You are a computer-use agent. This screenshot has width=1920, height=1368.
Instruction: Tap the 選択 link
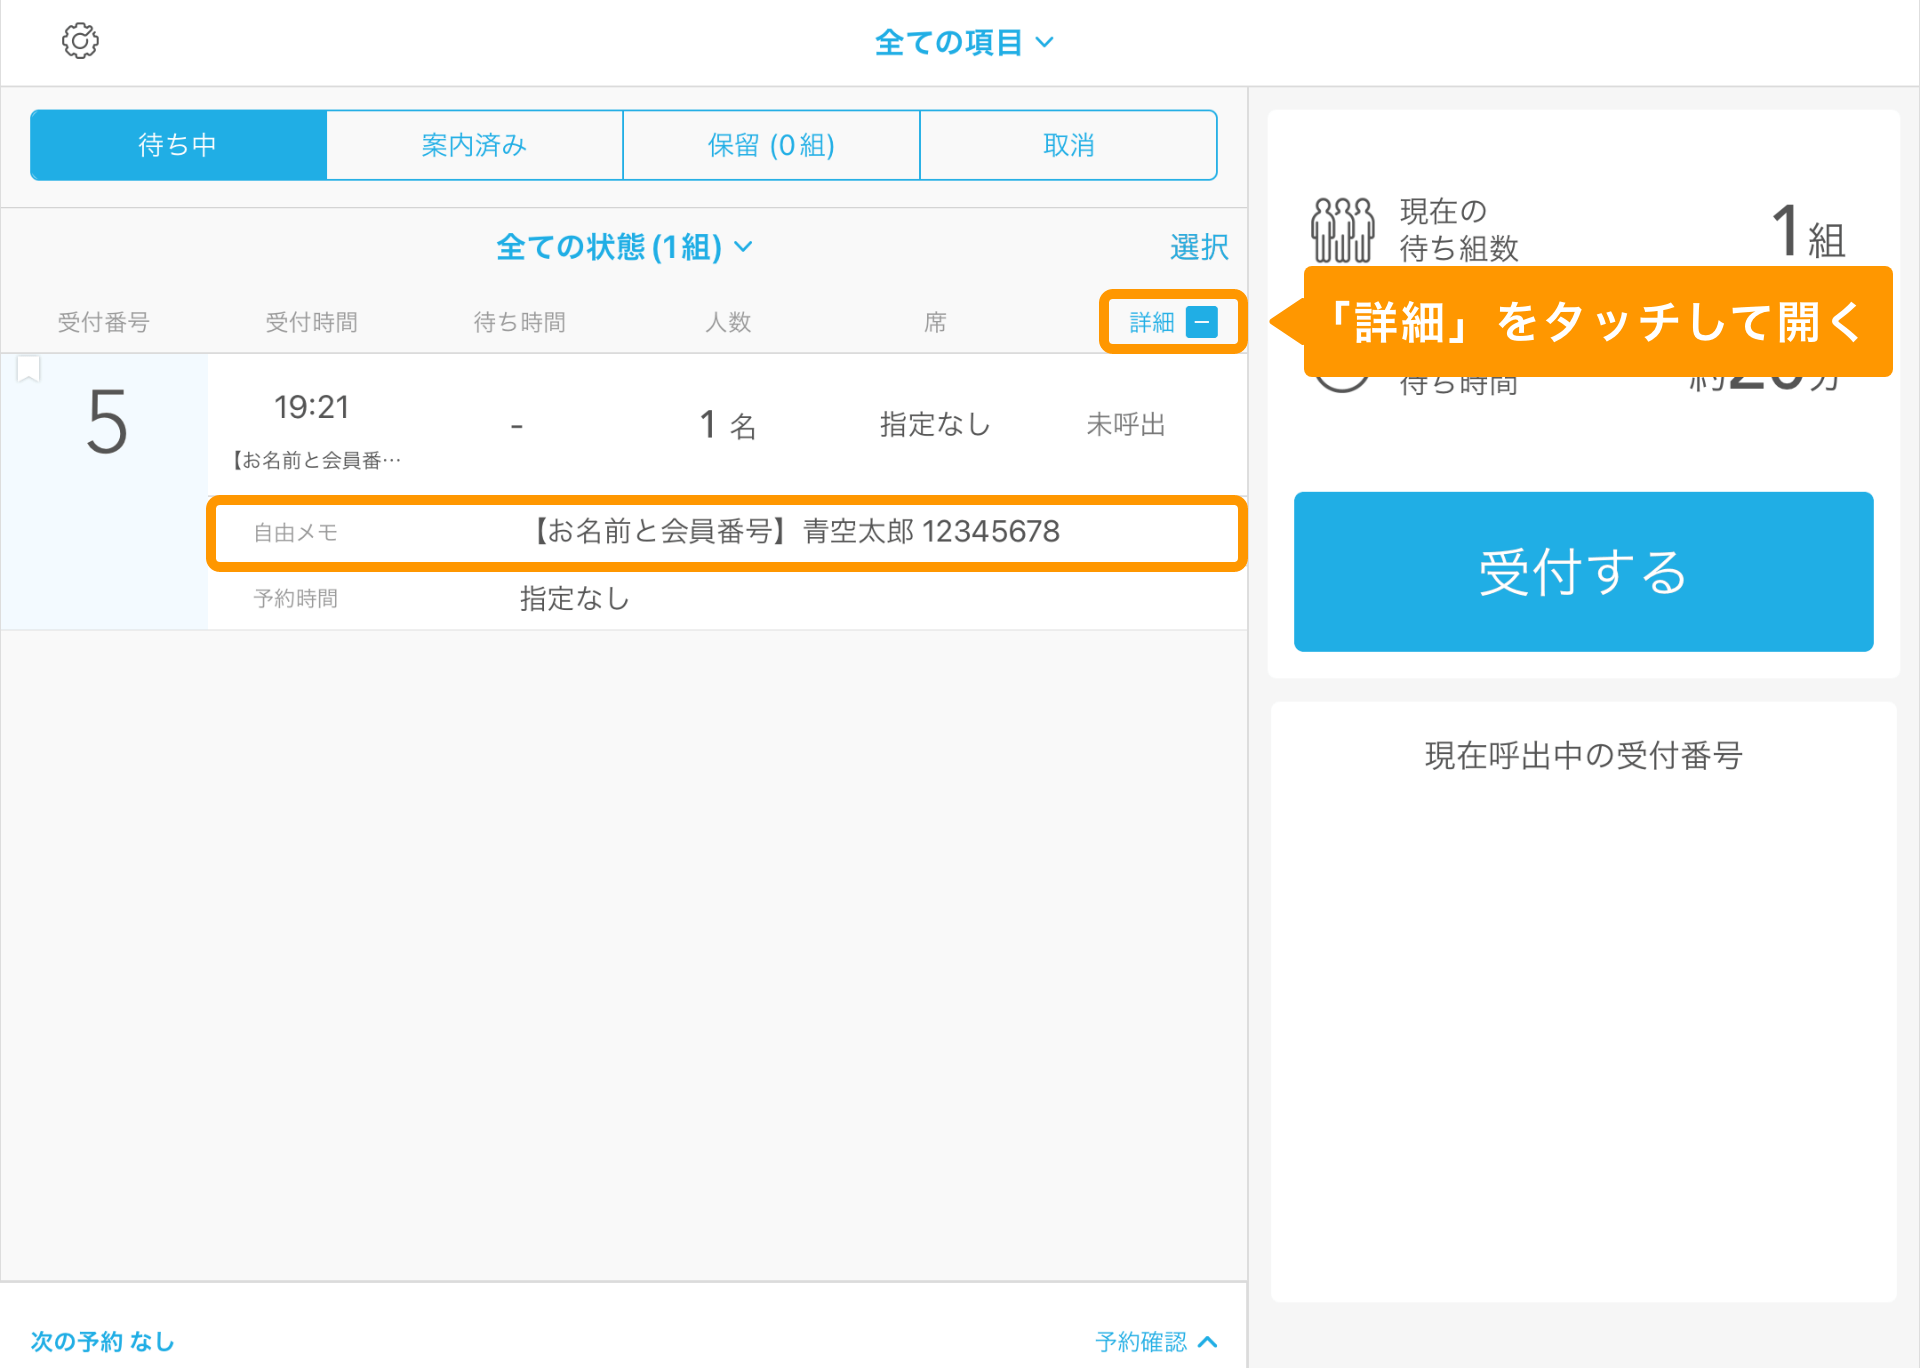(1198, 247)
